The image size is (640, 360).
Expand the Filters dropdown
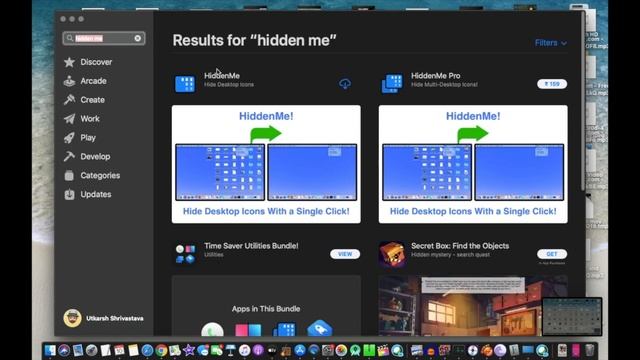pos(551,43)
